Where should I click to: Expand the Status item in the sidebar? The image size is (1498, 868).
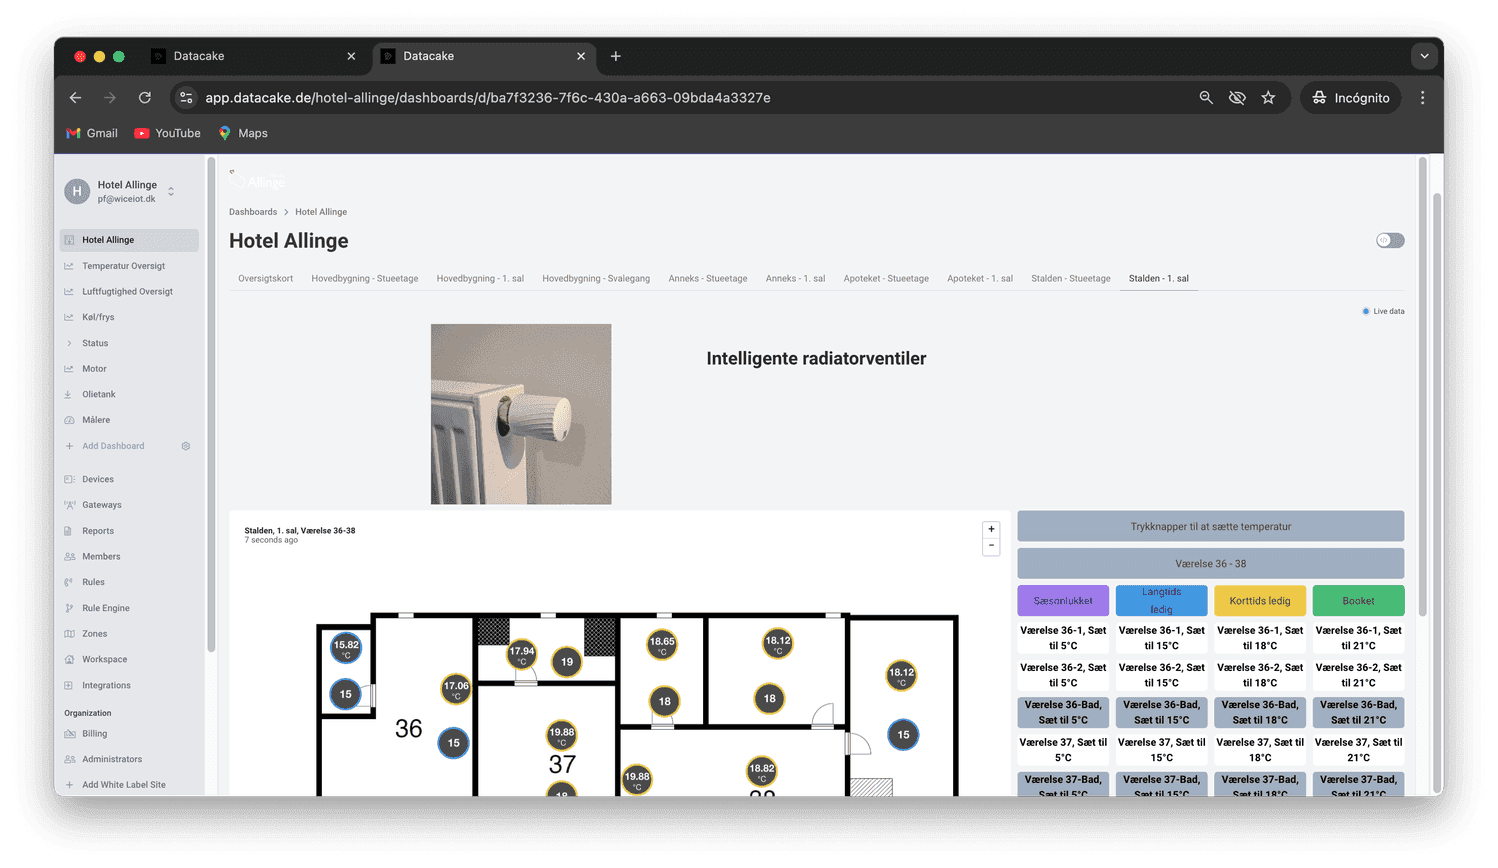pos(95,343)
